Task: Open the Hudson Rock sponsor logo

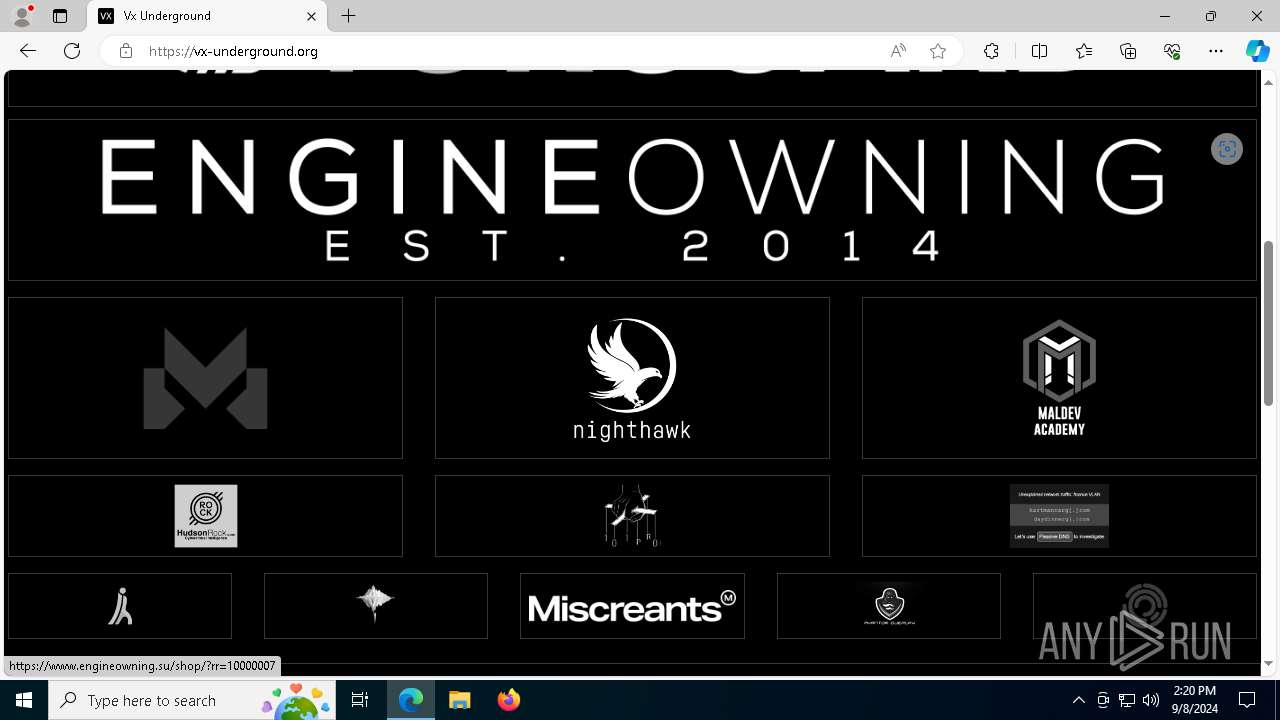Action: pyautogui.click(x=205, y=516)
